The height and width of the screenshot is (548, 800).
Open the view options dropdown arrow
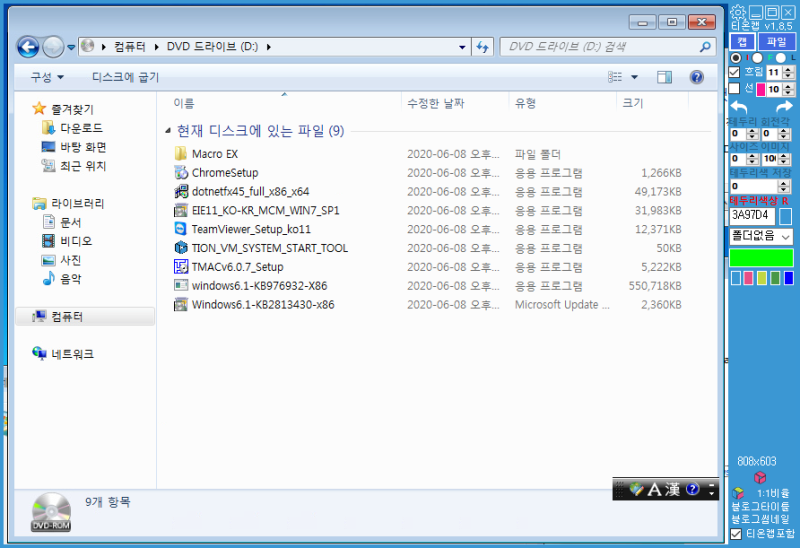coord(634,77)
